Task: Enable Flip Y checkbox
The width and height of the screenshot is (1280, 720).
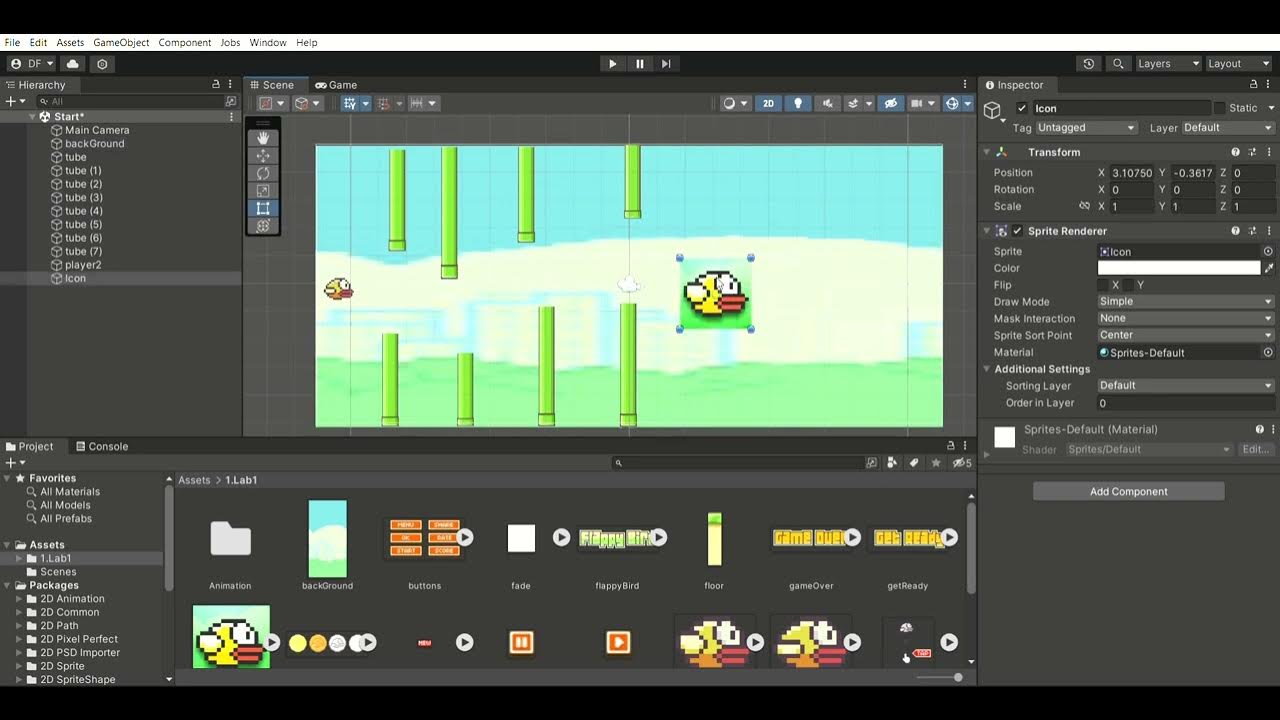Action: coord(1127,285)
